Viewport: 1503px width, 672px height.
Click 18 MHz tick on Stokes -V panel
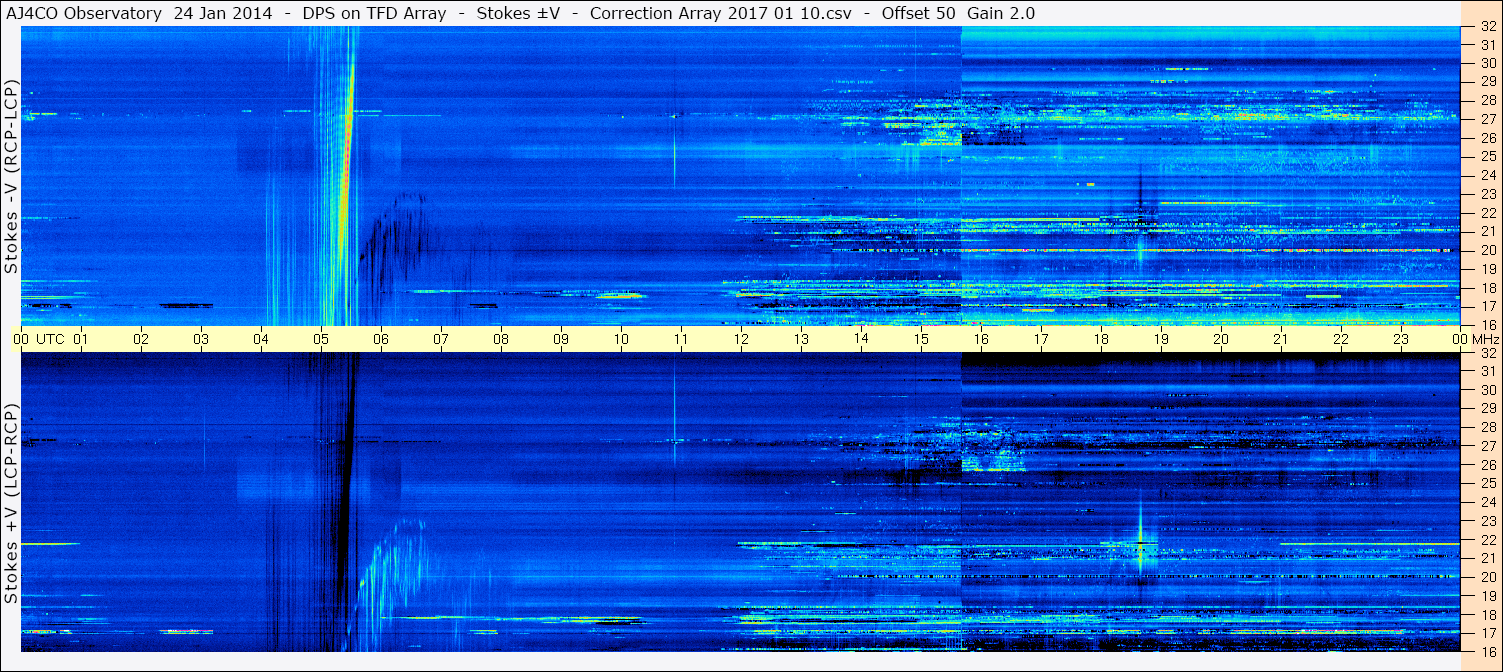[1487, 288]
